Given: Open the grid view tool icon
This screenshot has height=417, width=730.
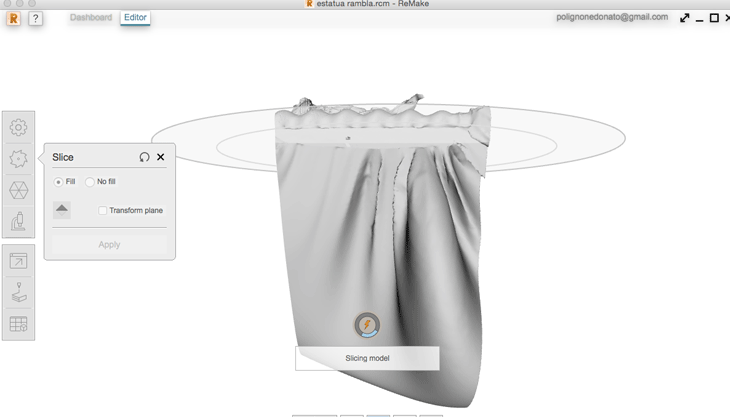Looking at the screenshot, I should pyautogui.click(x=19, y=324).
